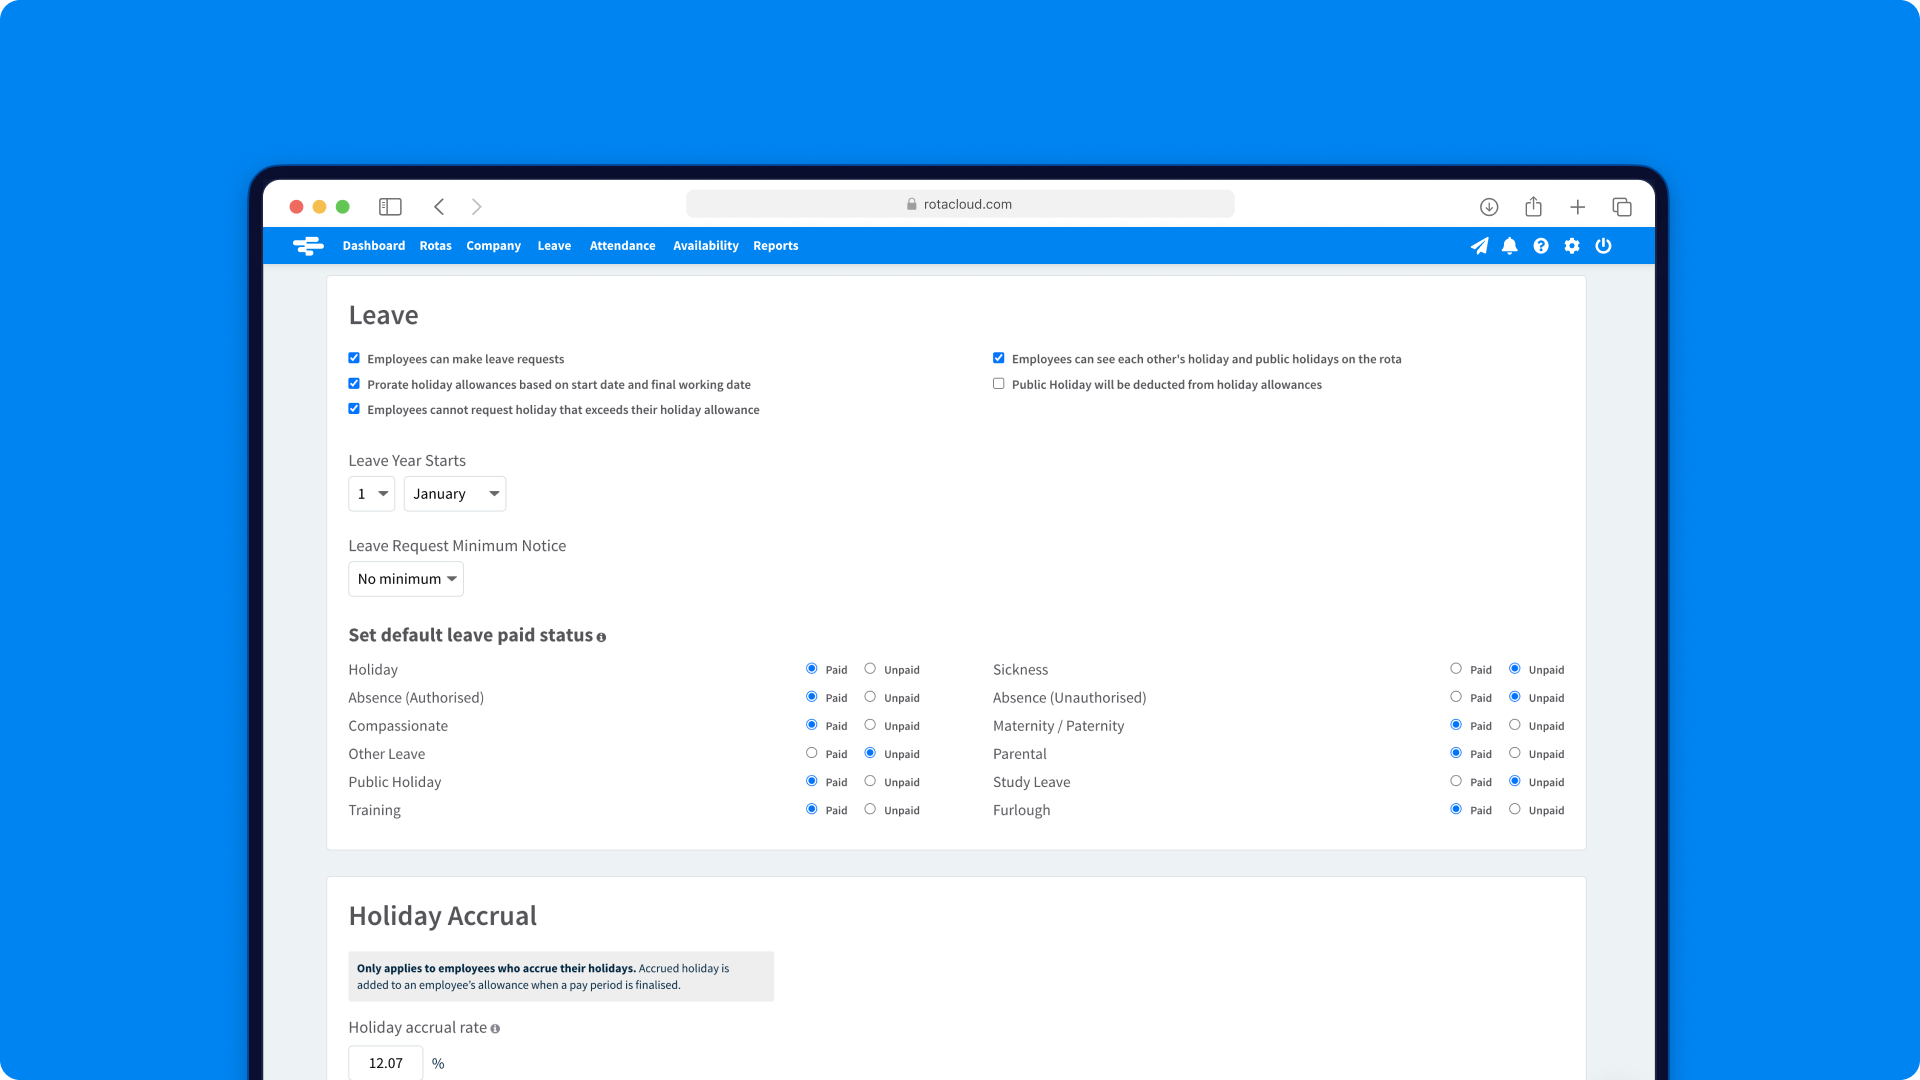Enable Public Holiday deduction from holiday allowances
The width and height of the screenshot is (1920, 1080).
(x=997, y=383)
